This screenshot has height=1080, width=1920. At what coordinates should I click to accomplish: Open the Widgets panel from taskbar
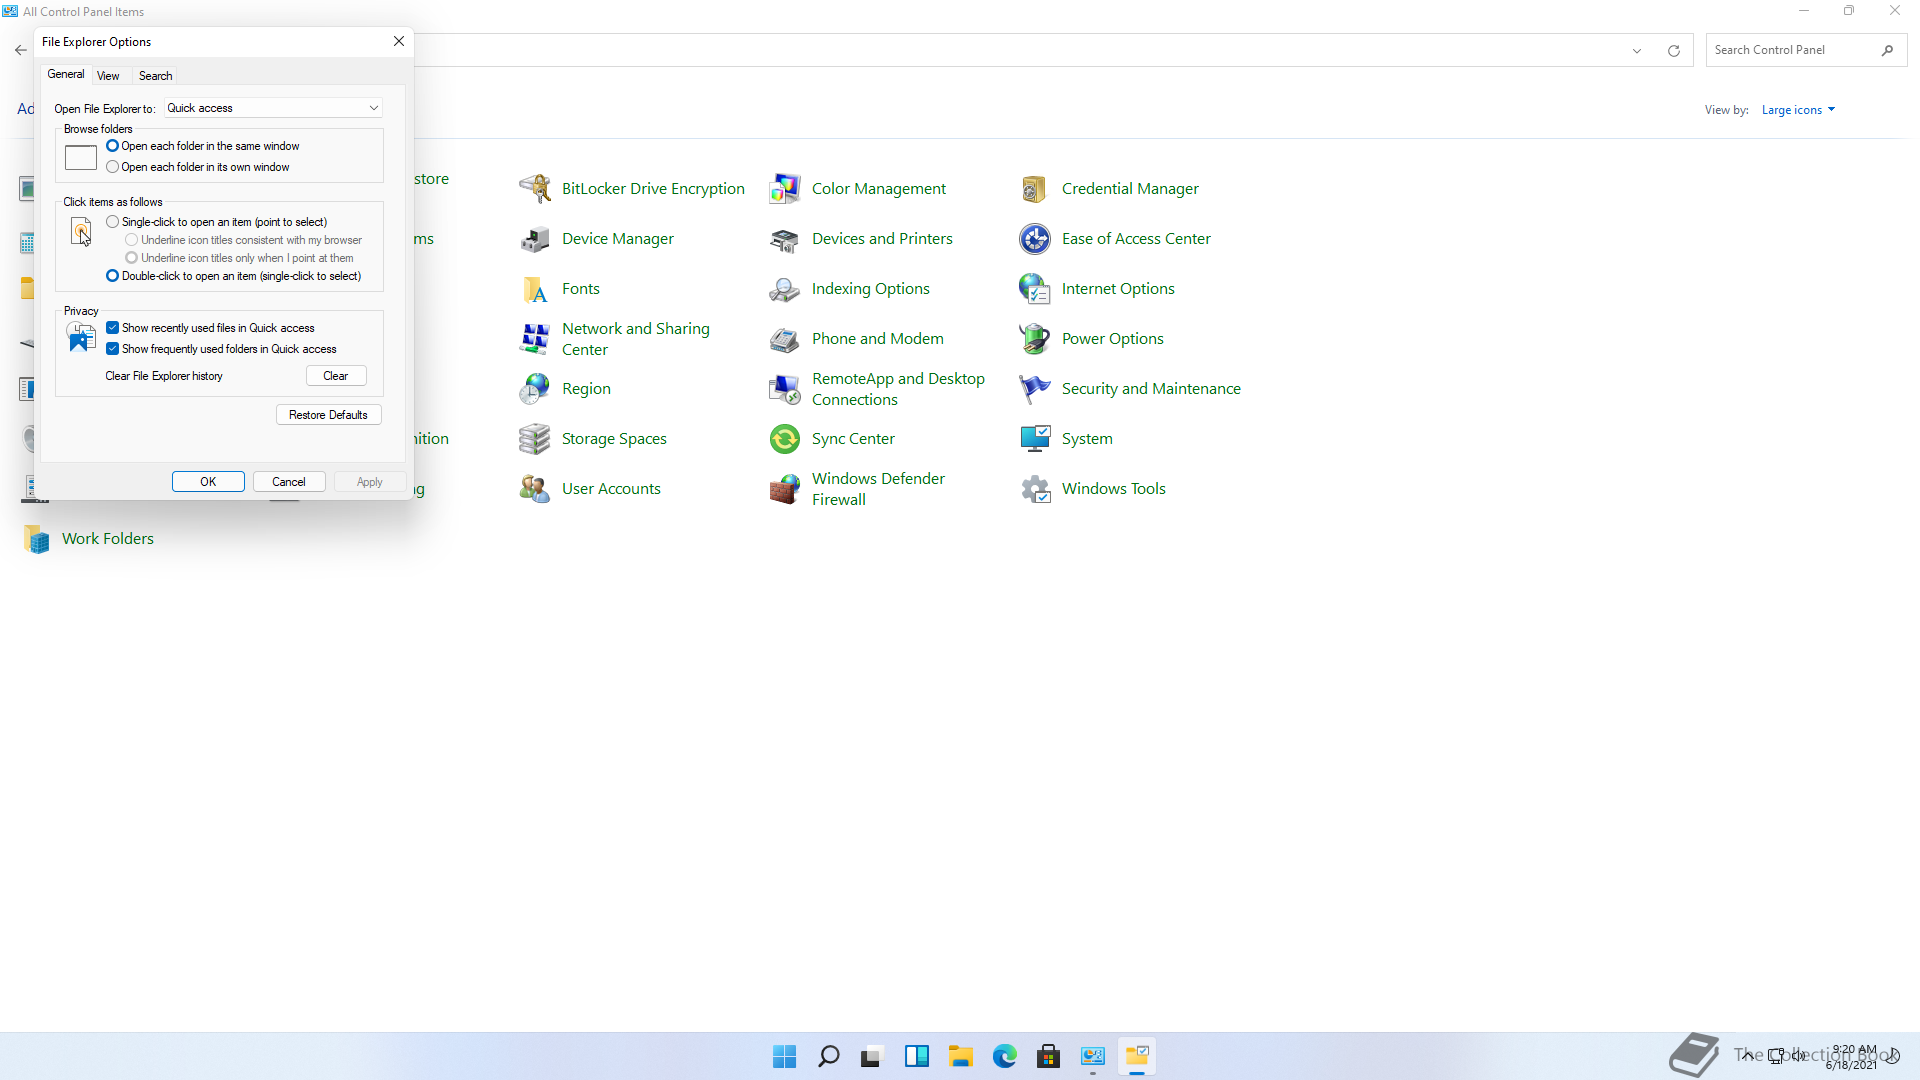tap(917, 1056)
